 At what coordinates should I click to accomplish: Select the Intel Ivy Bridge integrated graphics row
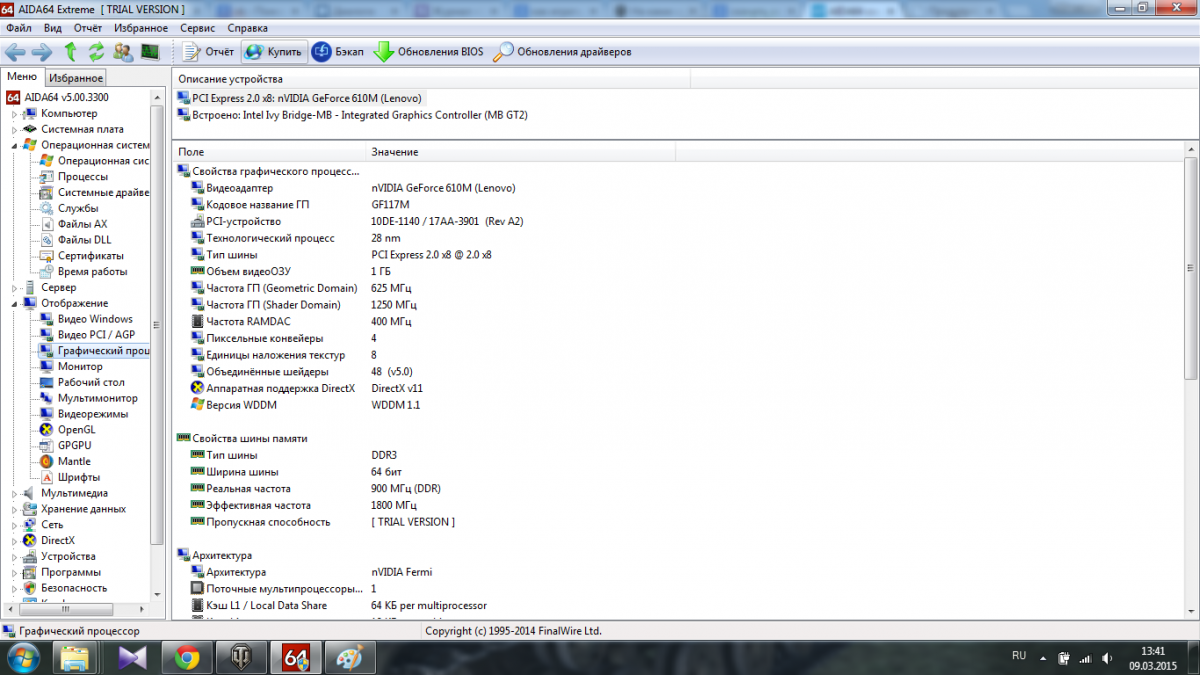click(351, 115)
